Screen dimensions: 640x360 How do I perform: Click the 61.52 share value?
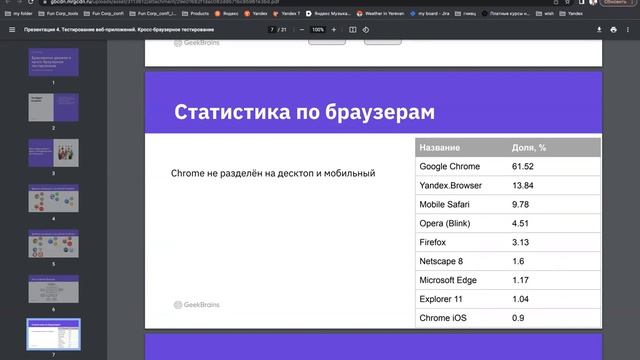point(523,167)
